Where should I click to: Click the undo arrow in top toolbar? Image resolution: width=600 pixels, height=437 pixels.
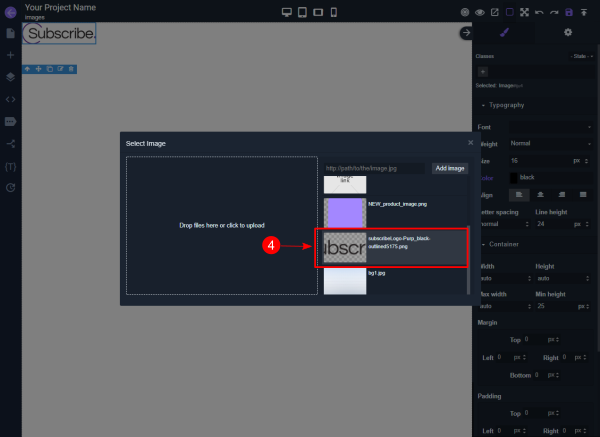[539, 12]
